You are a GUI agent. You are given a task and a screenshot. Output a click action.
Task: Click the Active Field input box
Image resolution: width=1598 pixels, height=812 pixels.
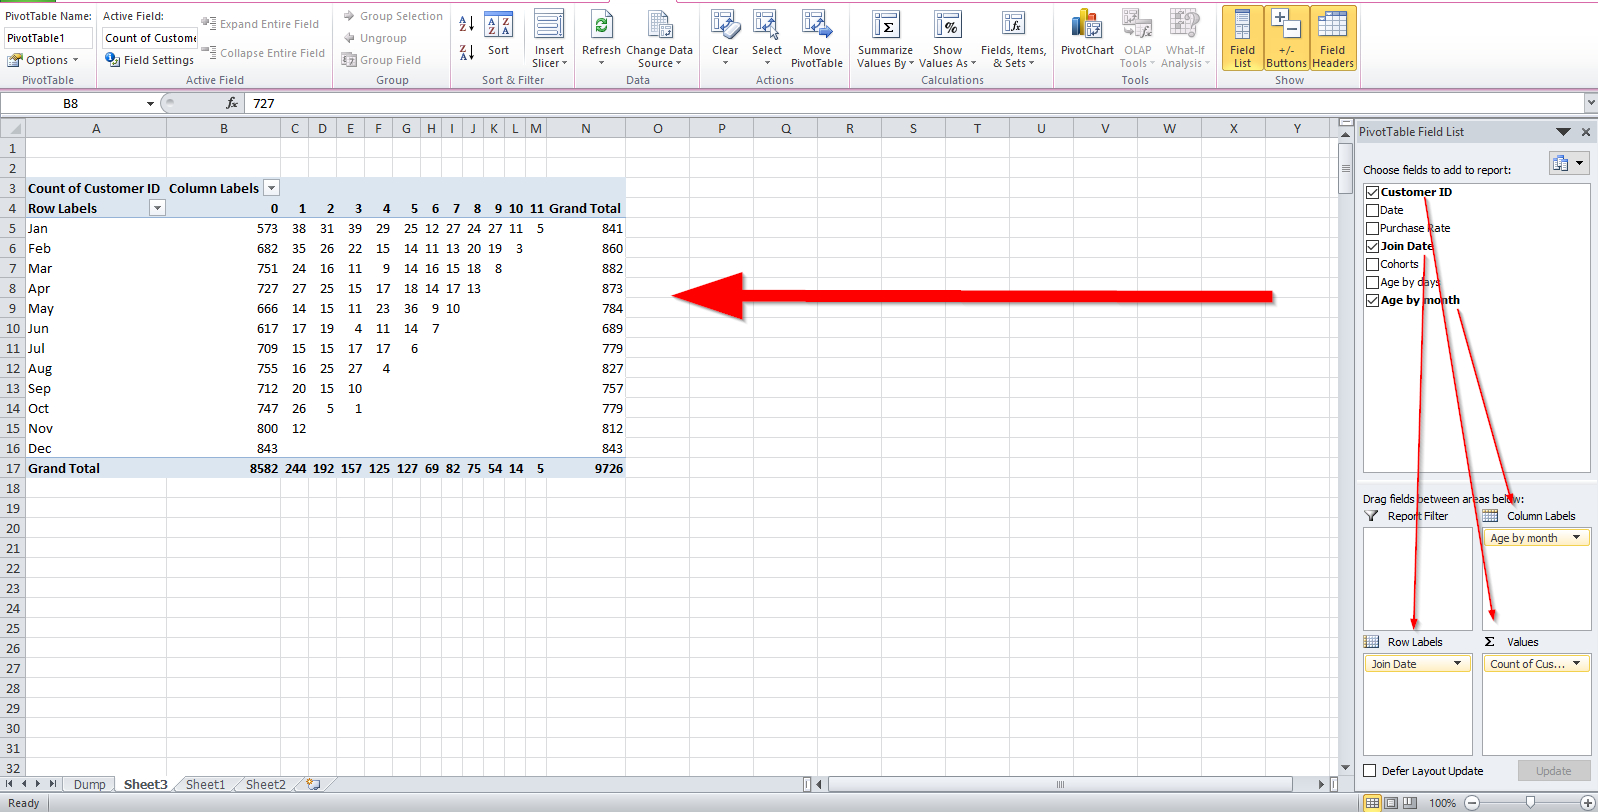click(x=150, y=38)
